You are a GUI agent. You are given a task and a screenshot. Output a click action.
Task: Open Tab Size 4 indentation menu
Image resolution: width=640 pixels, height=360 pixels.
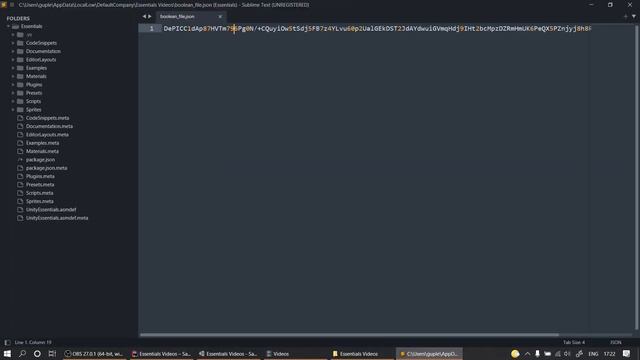pos(574,342)
